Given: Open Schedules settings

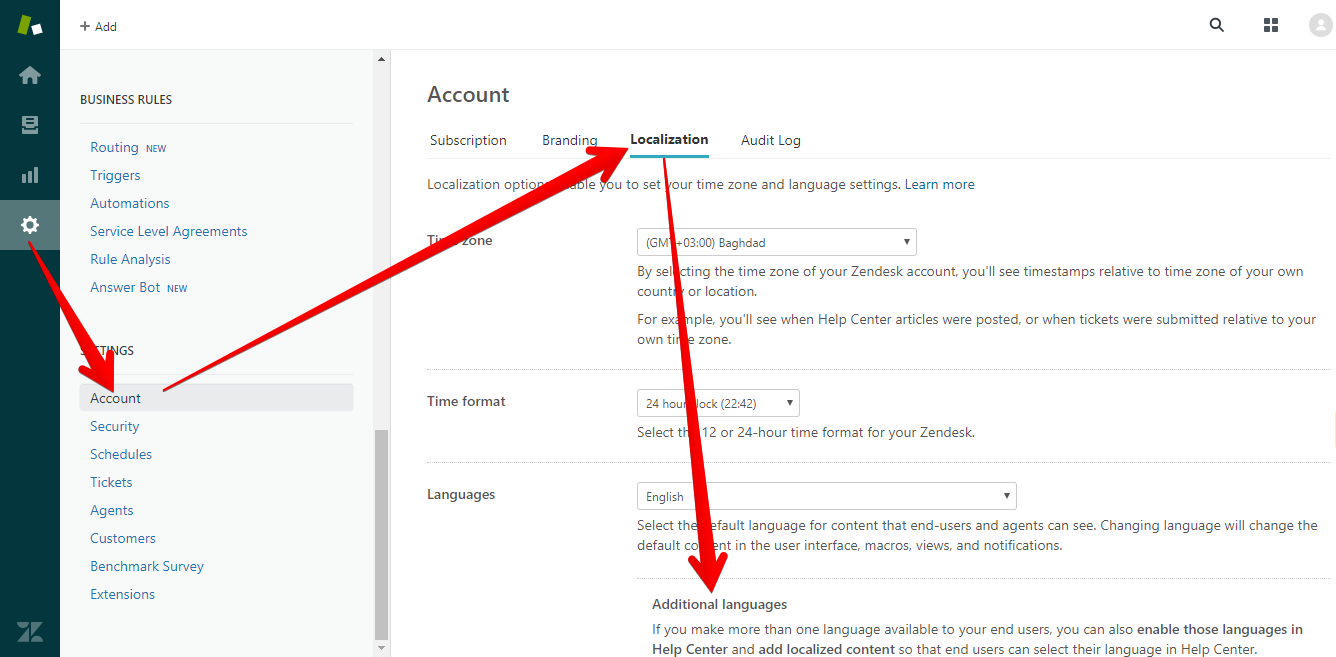Looking at the screenshot, I should click(x=121, y=454).
